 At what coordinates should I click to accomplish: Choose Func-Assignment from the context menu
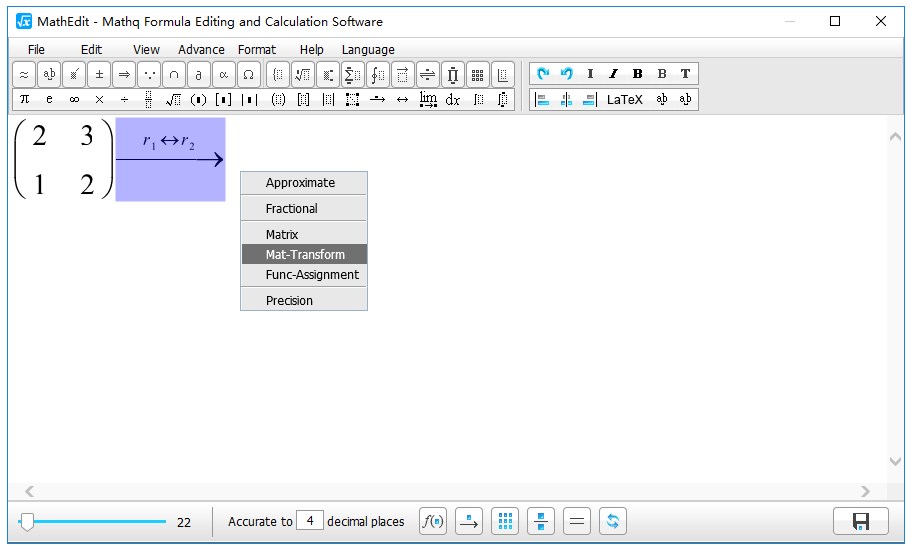tap(304, 275)
